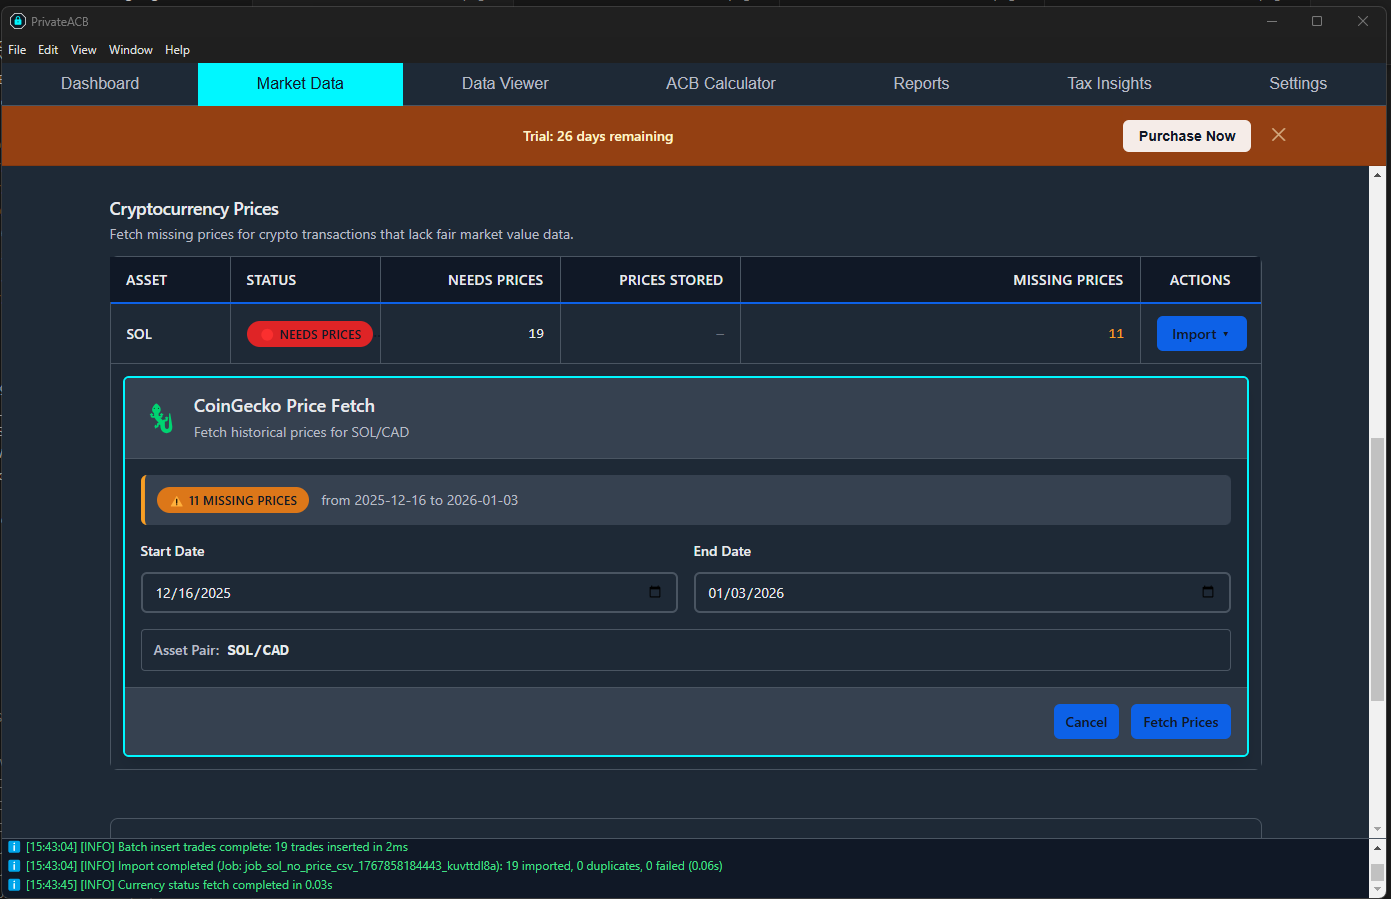Click the ASSET column header
1391x899 pixels.
pyautogui.click(x=170, y=280)
